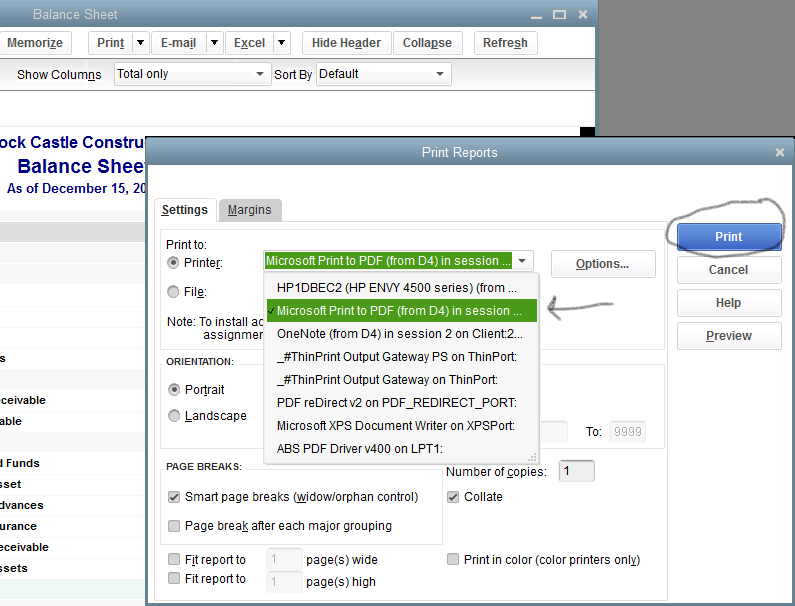Click the page range 'To' field showing 9999
The width and height of the screenshot is (795, 606).
[x=627, y=432]
